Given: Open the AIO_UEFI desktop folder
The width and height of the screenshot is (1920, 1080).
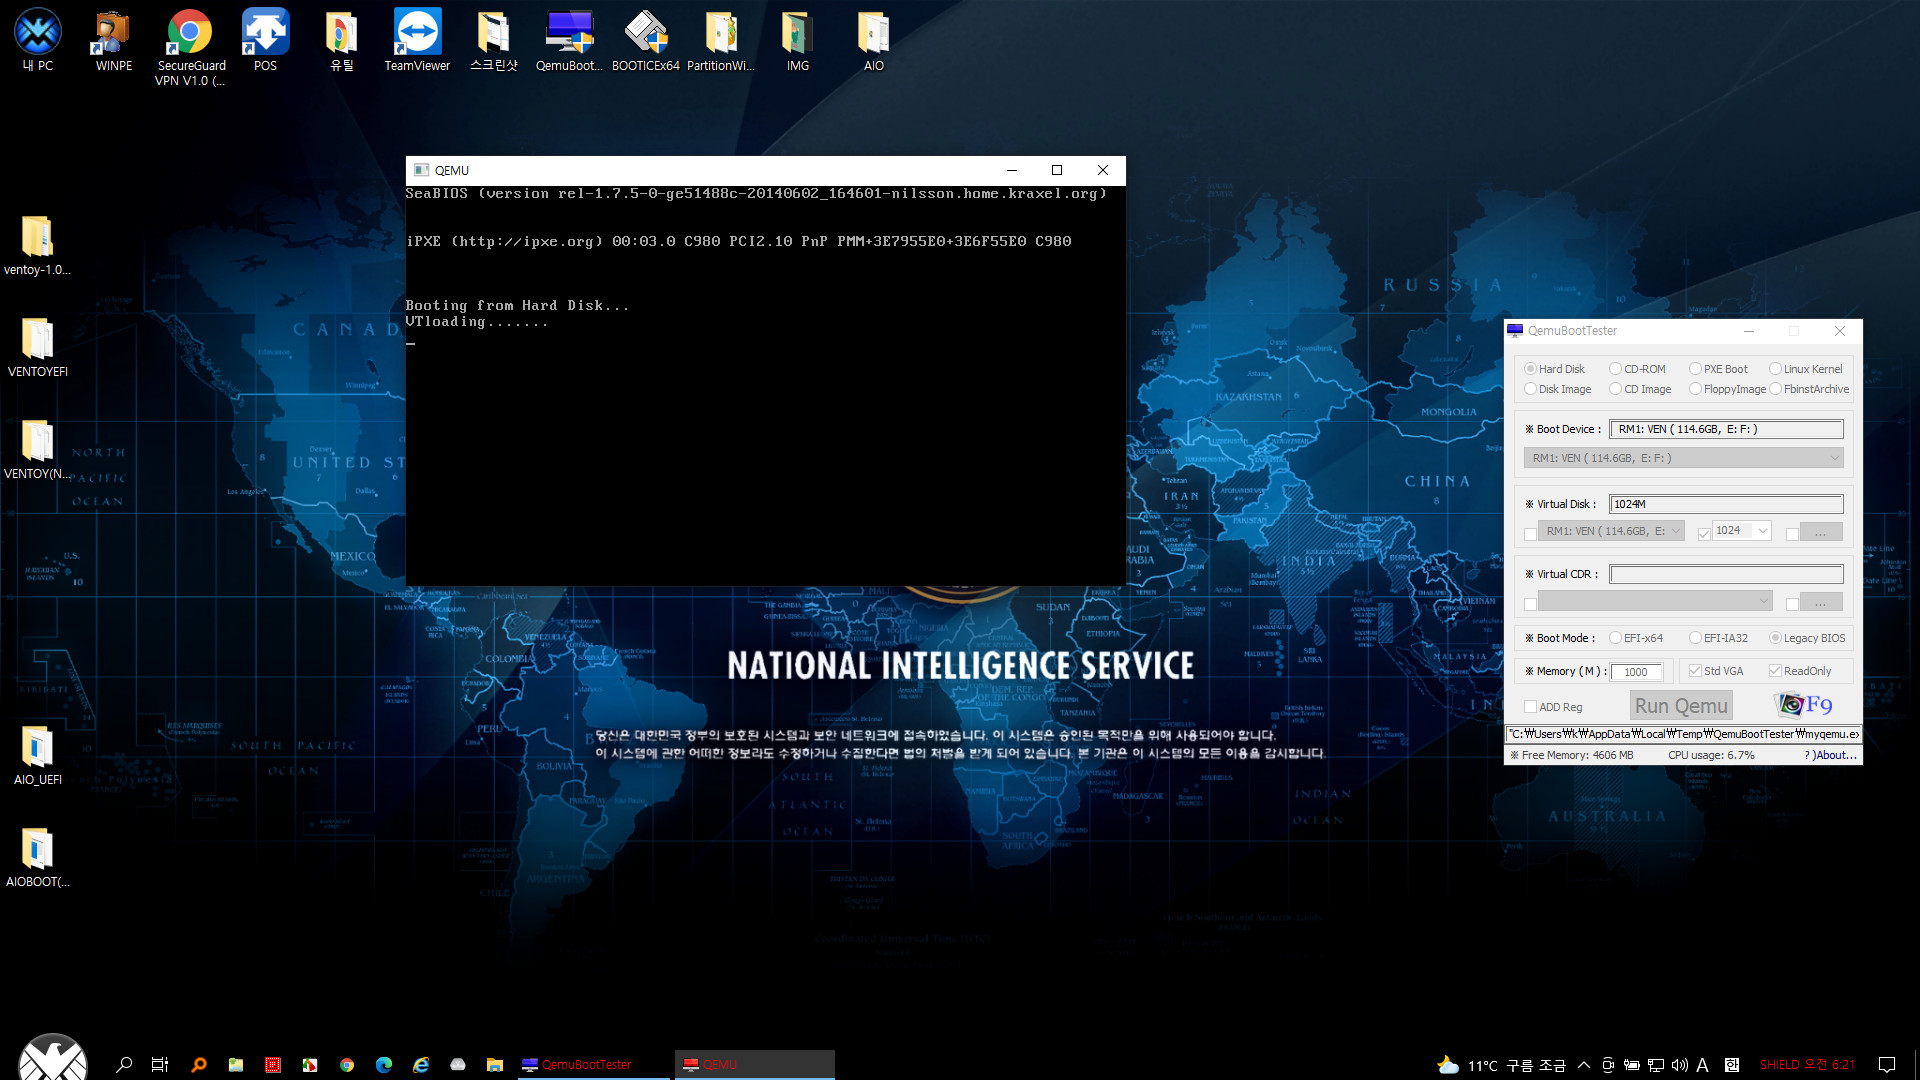Looking at the screenshot, I should [38, 755].
